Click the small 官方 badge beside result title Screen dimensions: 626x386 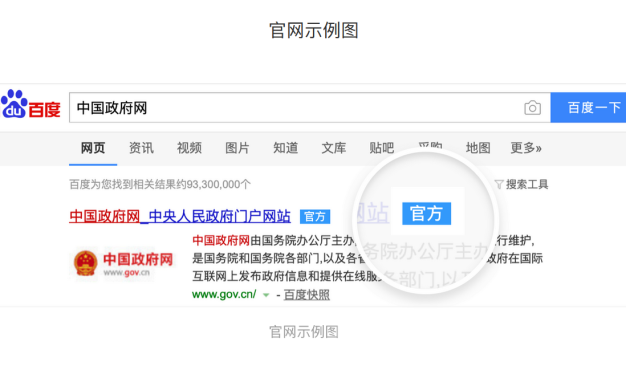click(x=315, y=217)
